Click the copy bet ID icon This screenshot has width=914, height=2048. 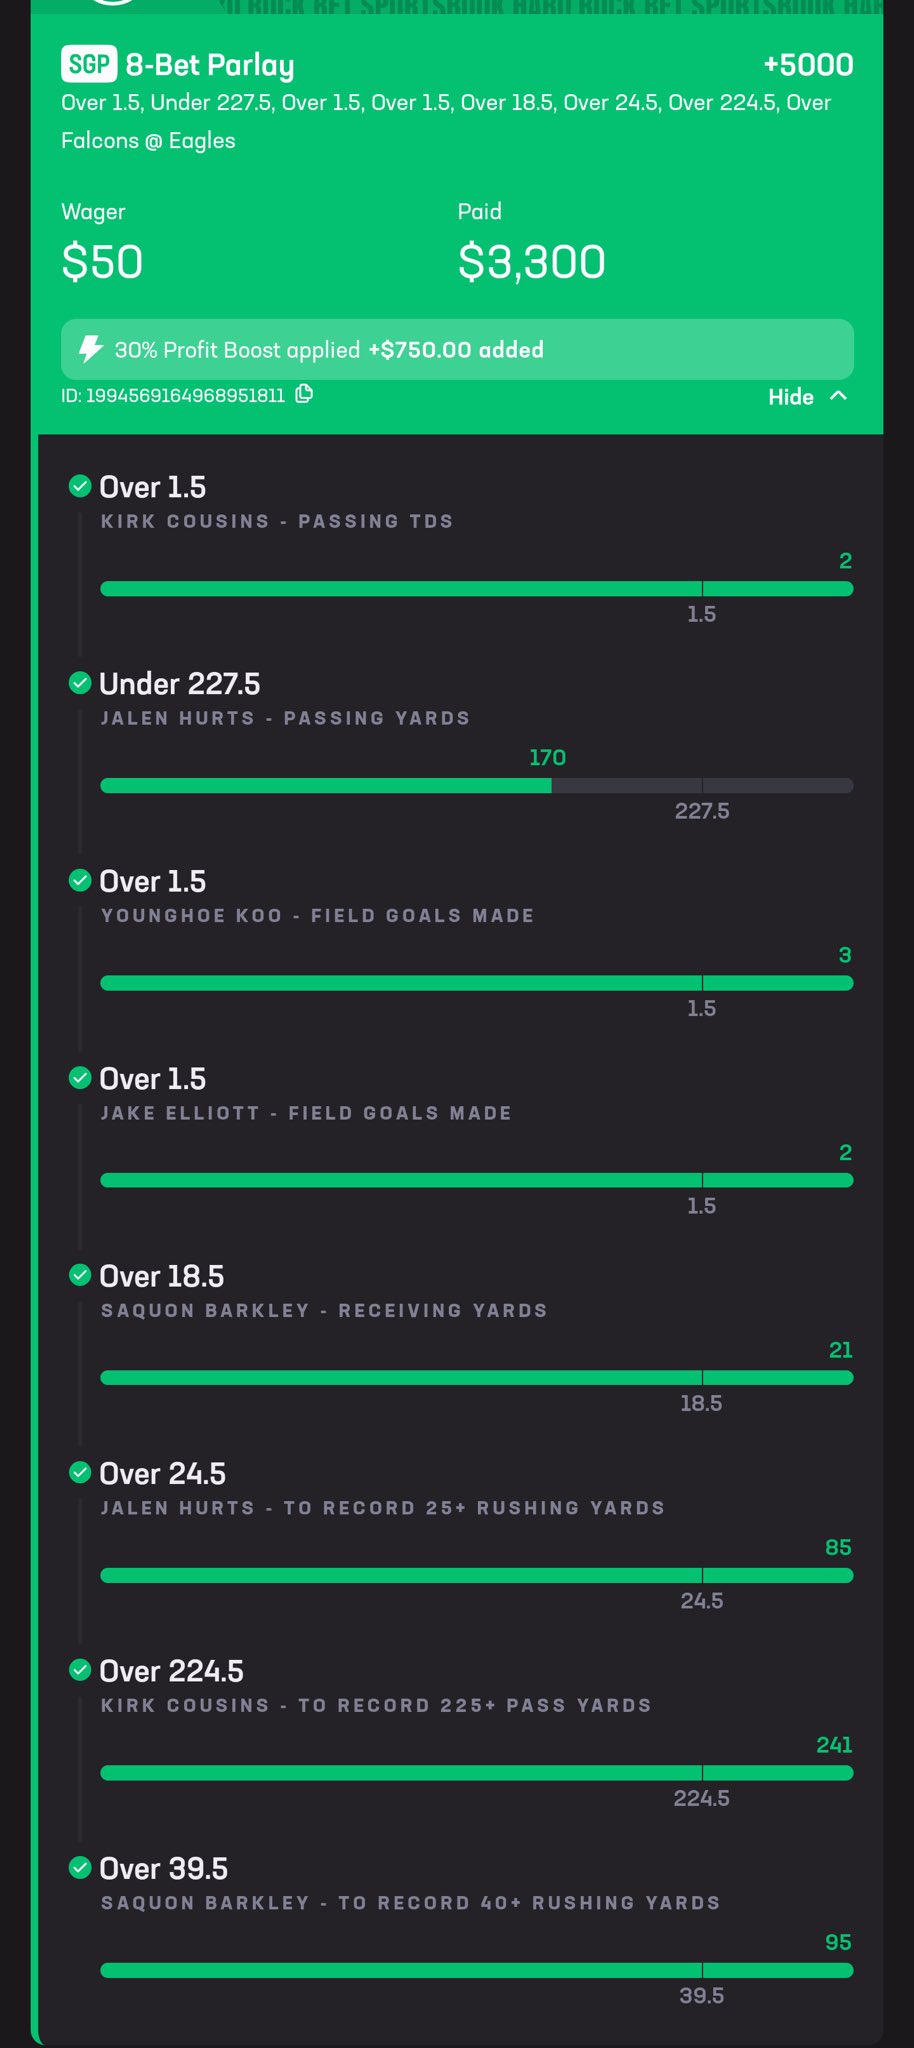[304, 394]
